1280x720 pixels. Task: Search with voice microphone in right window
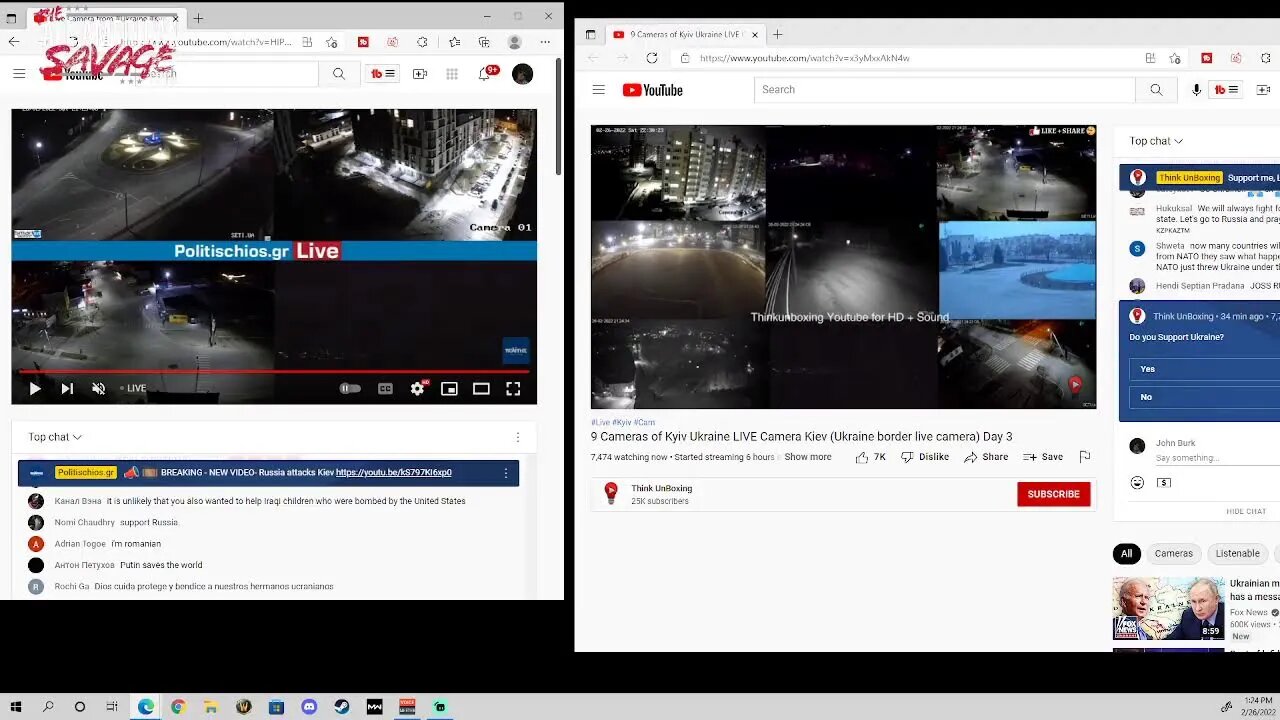point(1196,90)
